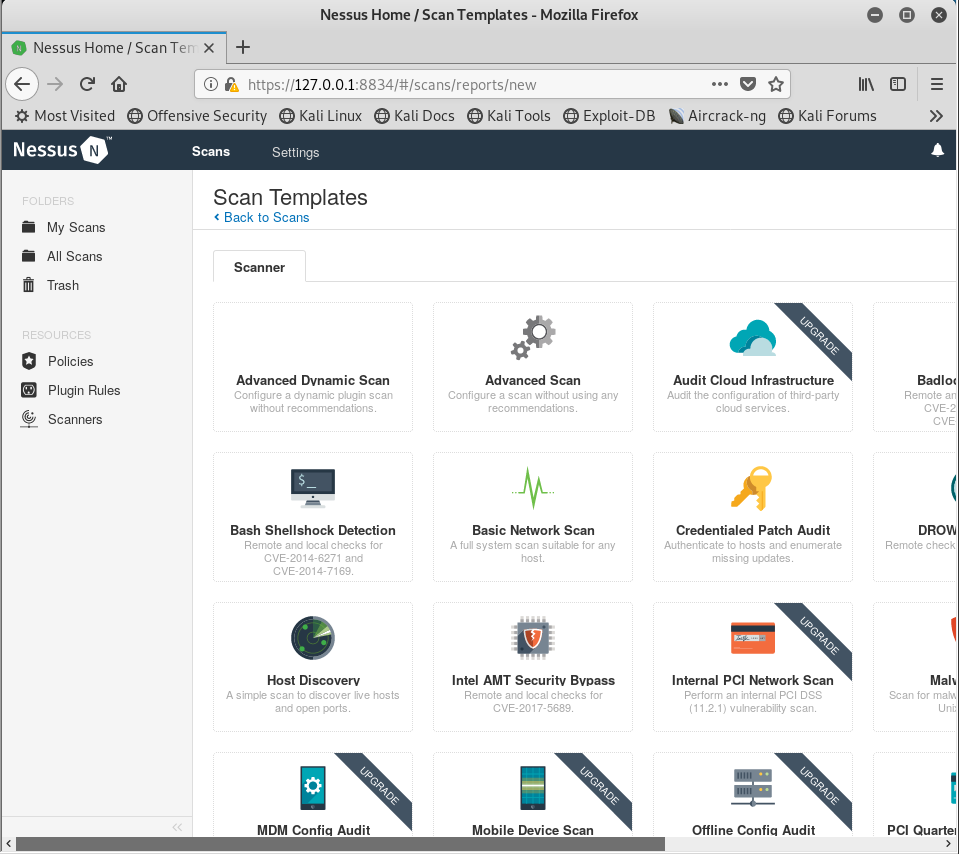The width and height of the screenshot is (959, 854).
Task: Click the Policies shield icon
Action: 29,361
